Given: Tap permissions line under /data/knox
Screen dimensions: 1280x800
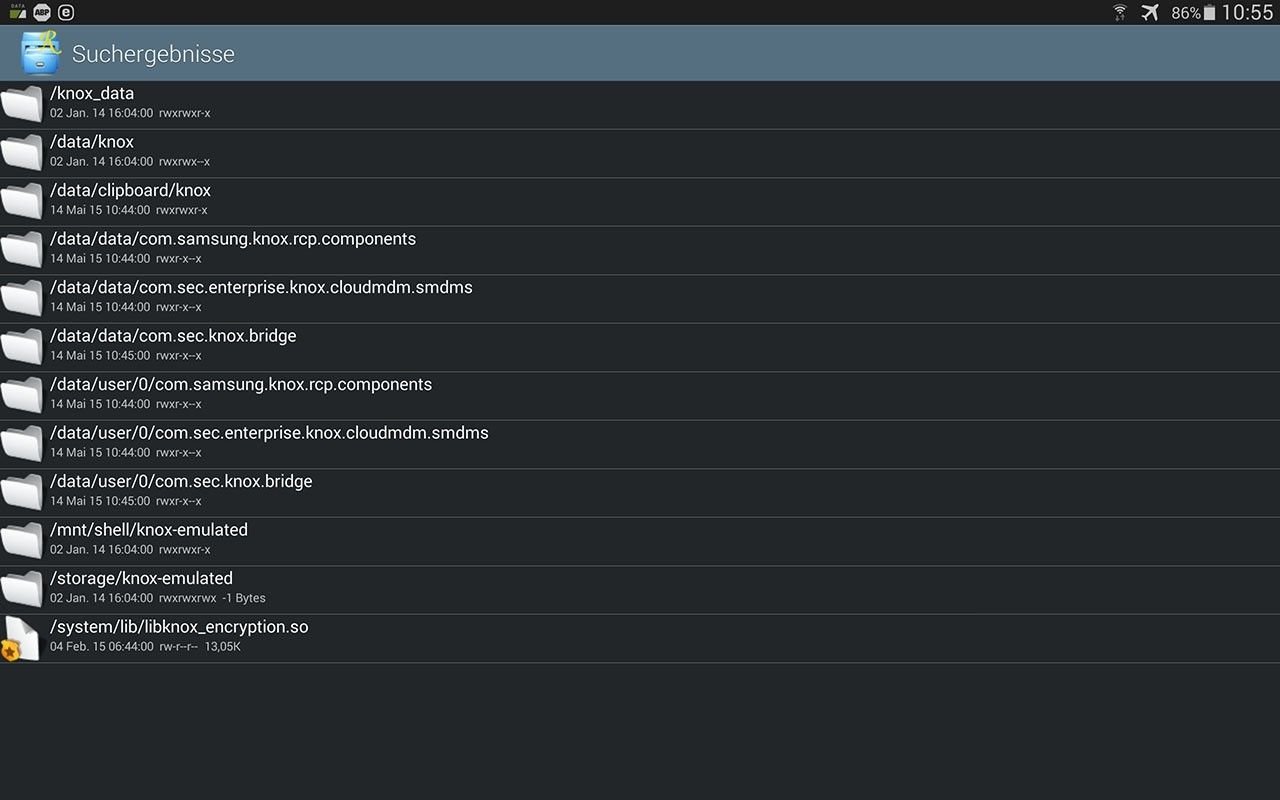Looking at the screenshot, I should 130,162.
